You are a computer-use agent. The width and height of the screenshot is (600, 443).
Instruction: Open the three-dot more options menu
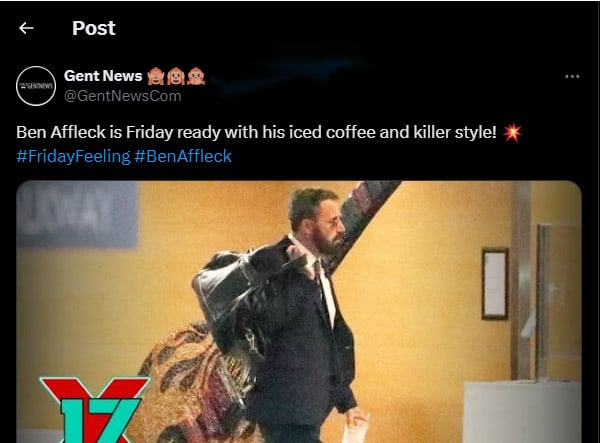tap(572, 77)
